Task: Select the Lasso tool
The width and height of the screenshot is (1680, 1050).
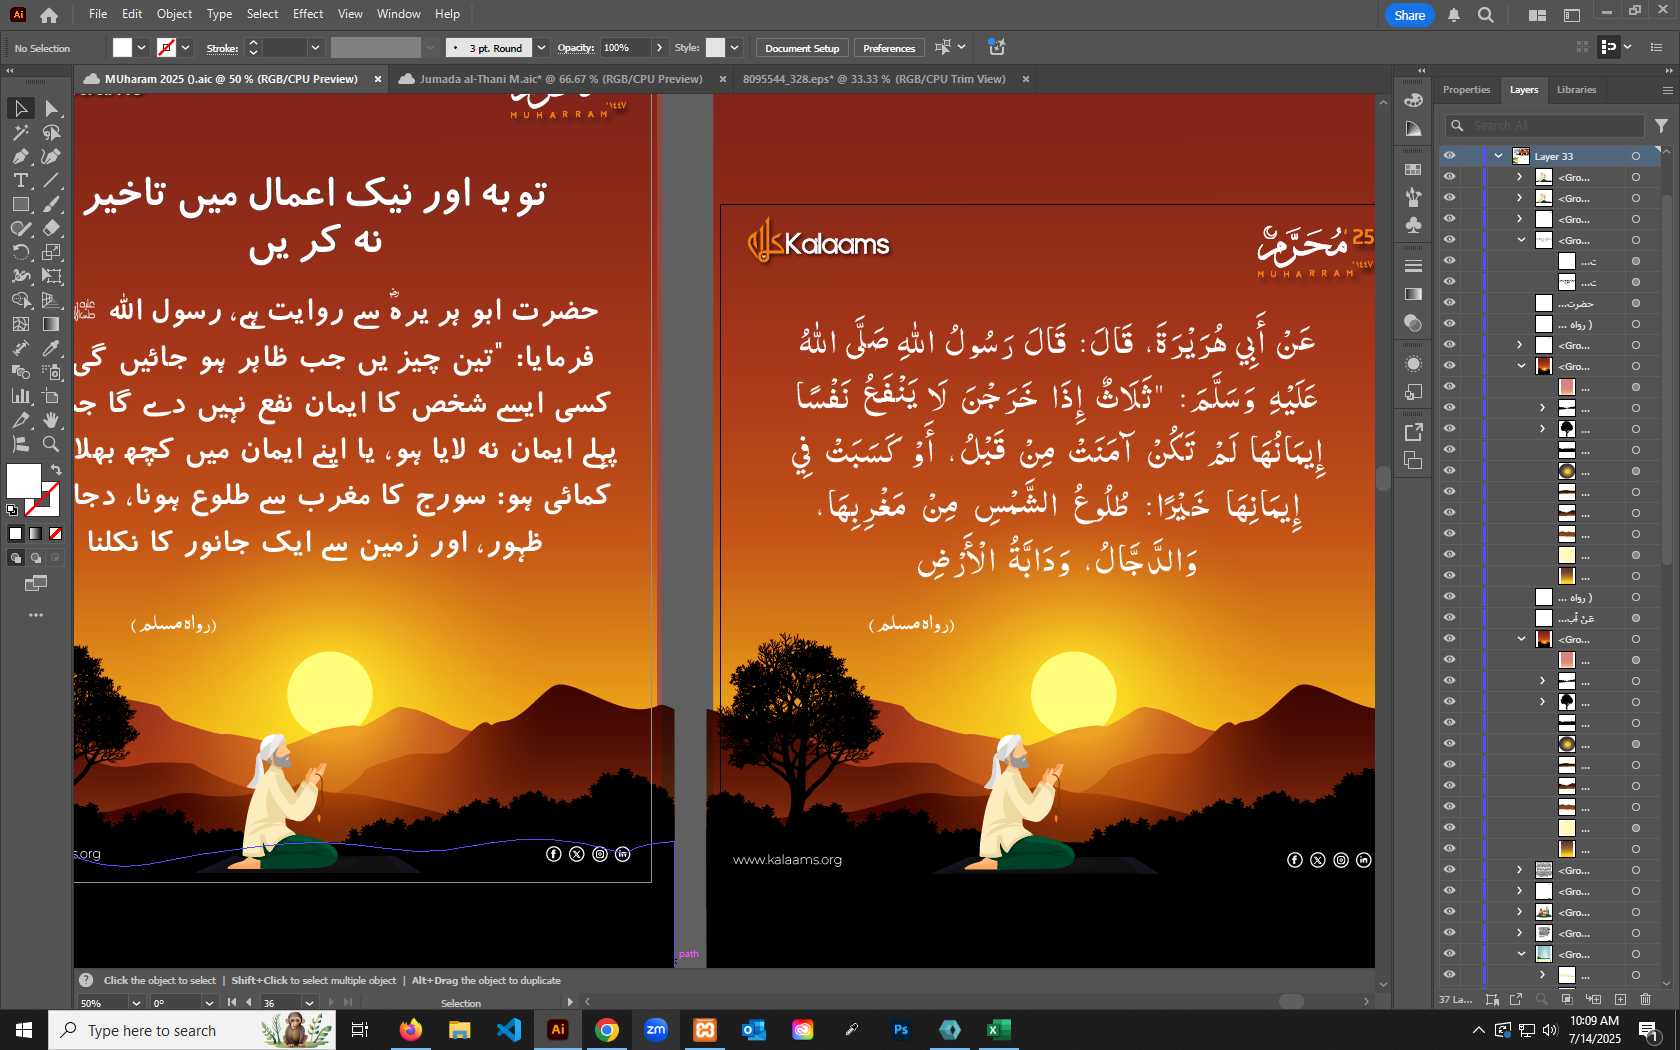Action: pyautogui.click(x=52, y=132)
